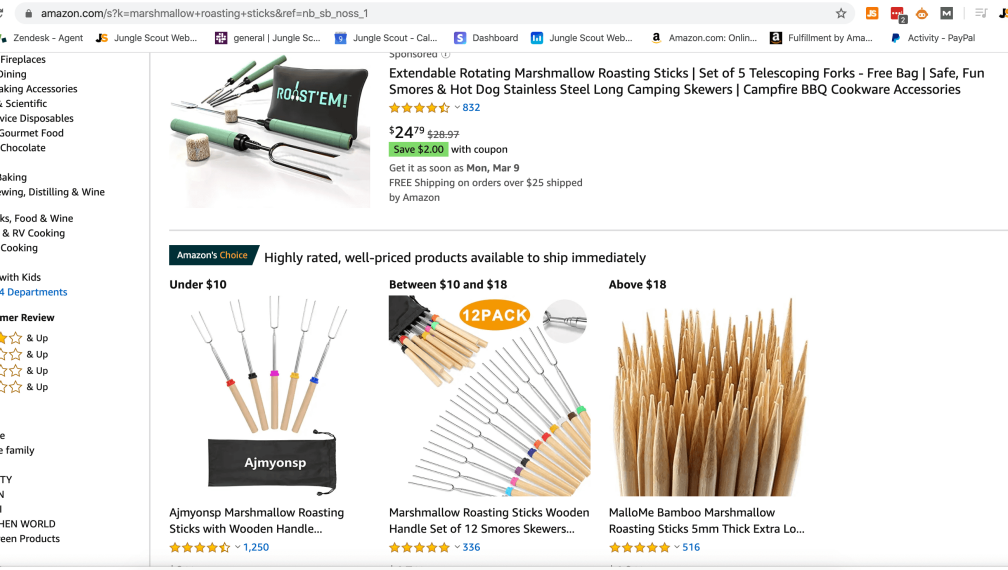Expand rating breakdown next to 516 reviews

677,548
